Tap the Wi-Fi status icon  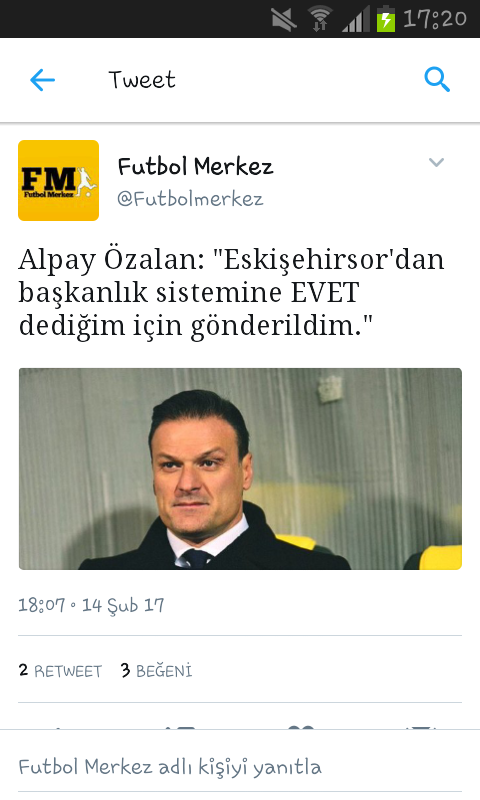point(320,19)
